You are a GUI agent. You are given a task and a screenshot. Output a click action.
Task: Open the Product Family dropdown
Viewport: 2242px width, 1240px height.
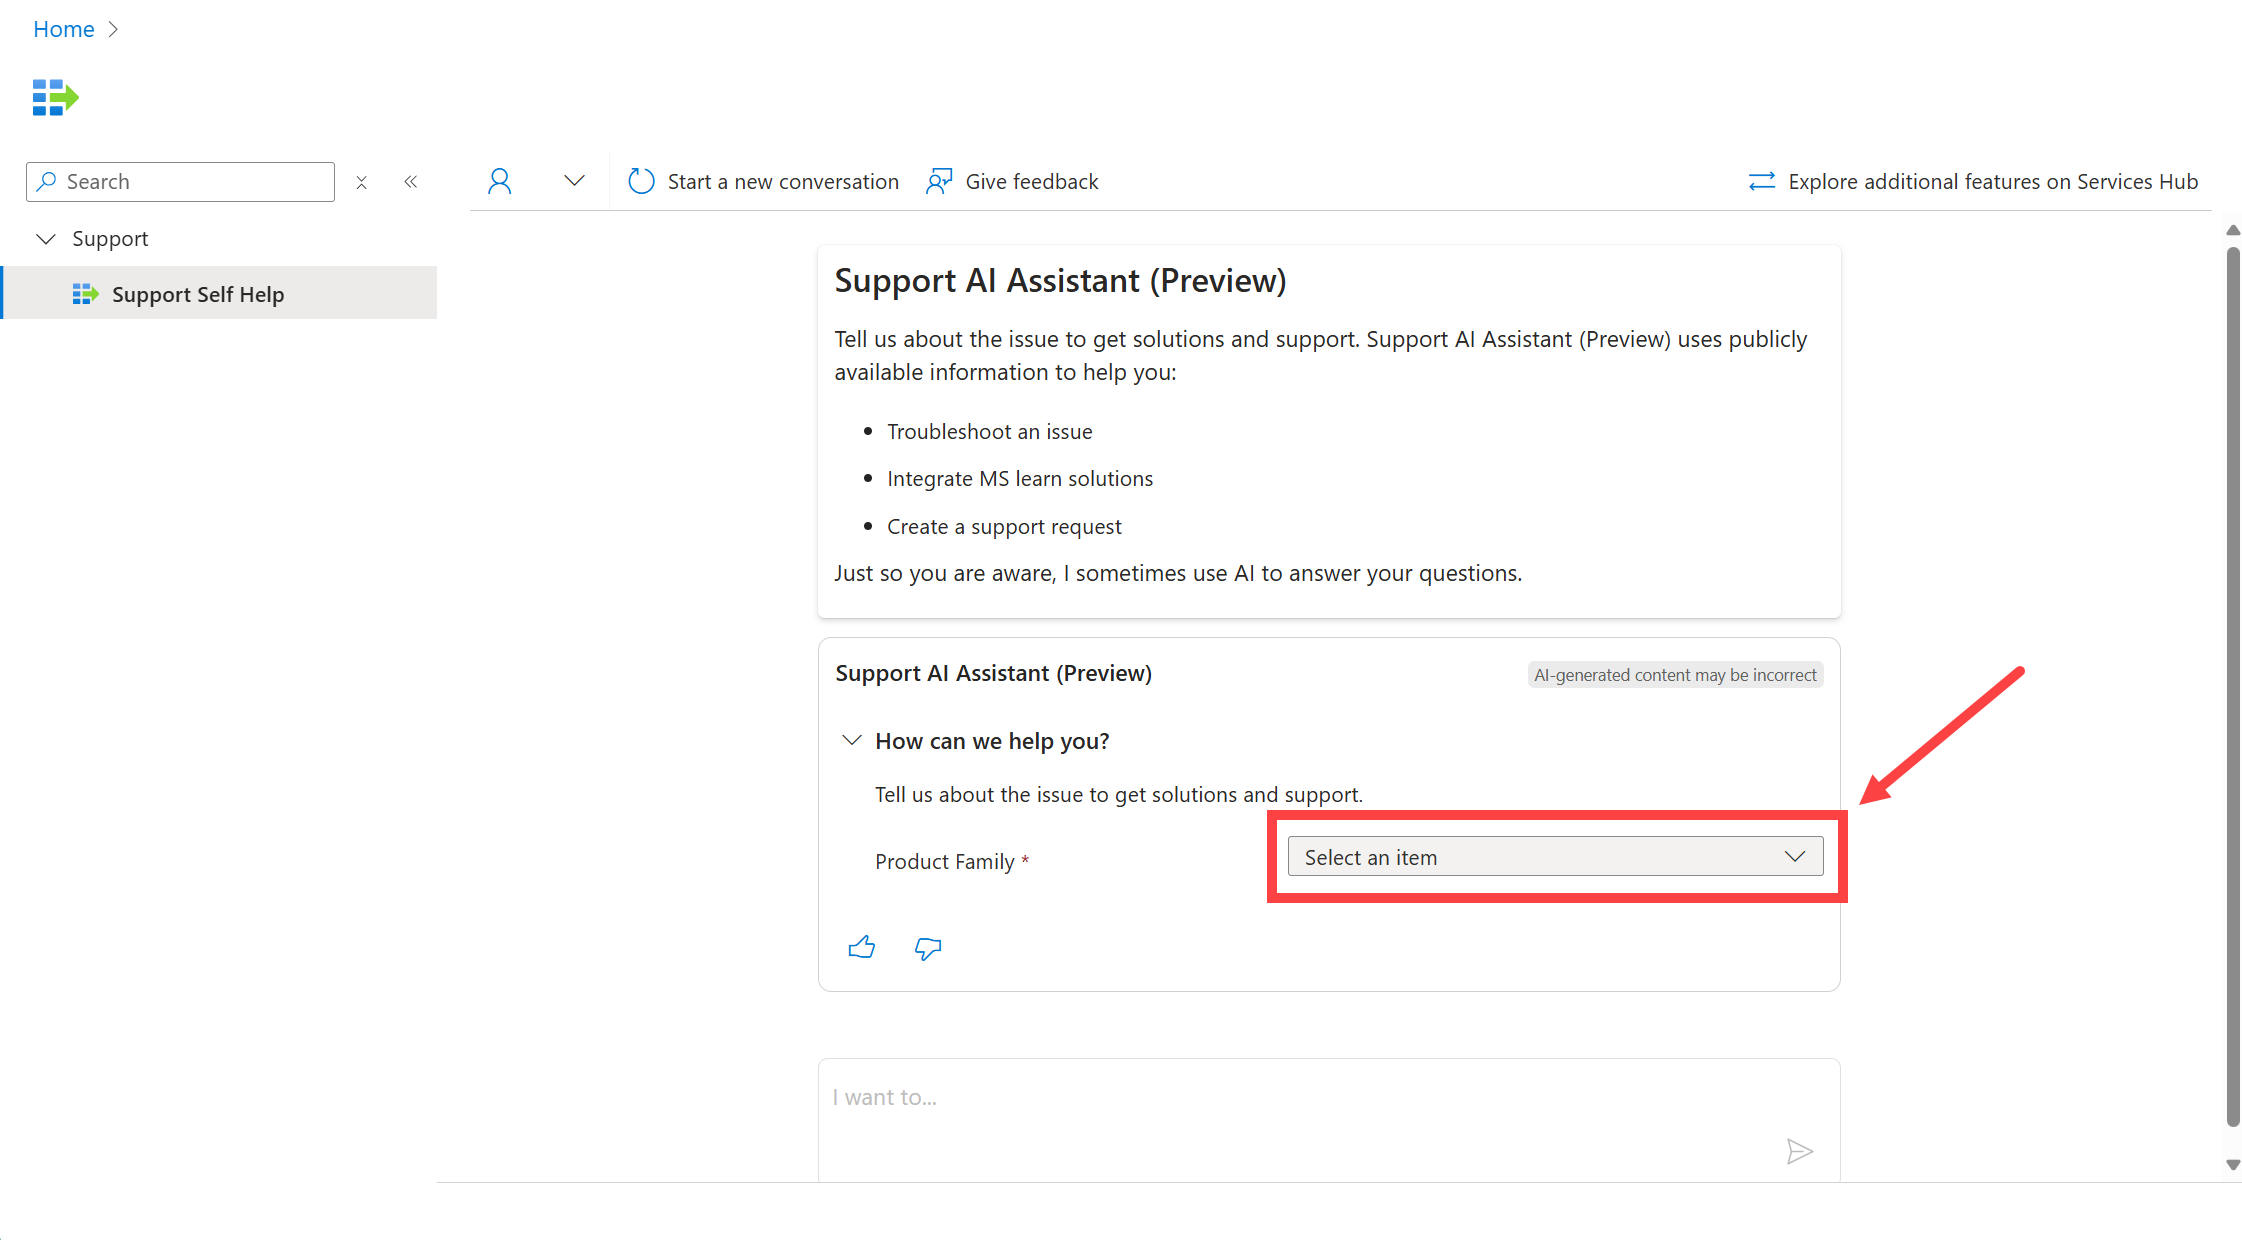click(1555, 857)
